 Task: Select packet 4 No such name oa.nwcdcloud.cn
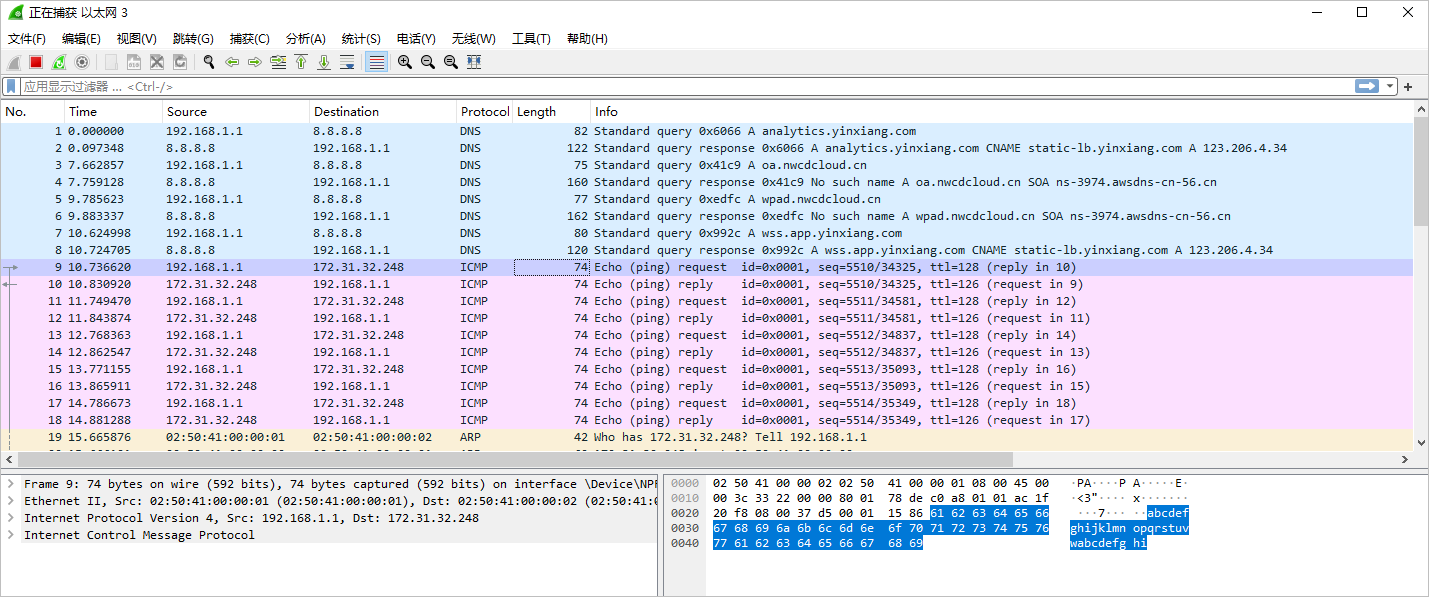pyautogui.click(x=707, y=182)
